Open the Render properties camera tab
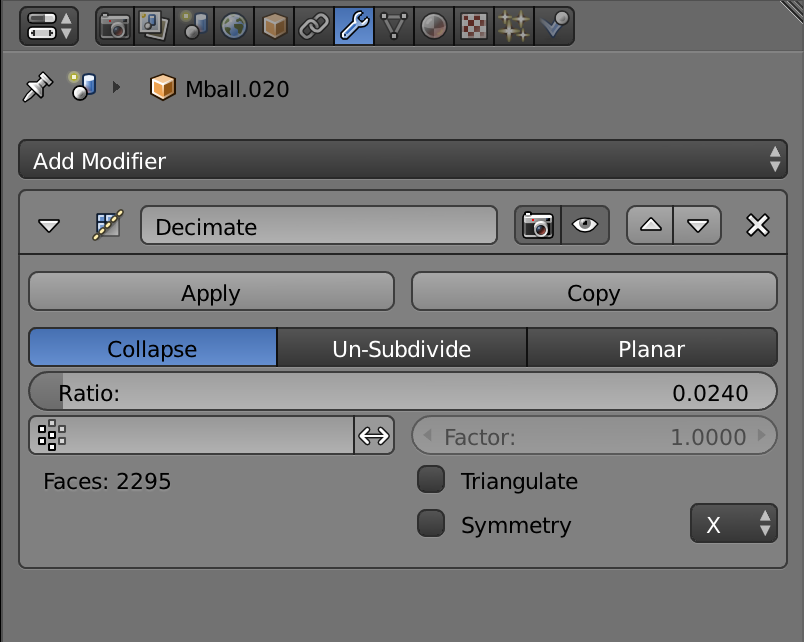The image size is (804, 642). point(115,26)
